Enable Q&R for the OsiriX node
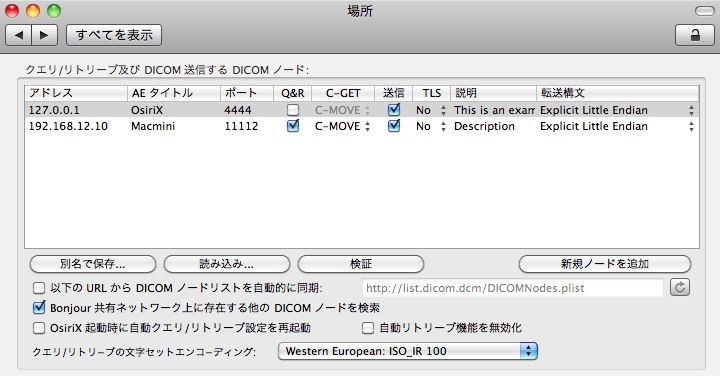 tap(292, 110)
